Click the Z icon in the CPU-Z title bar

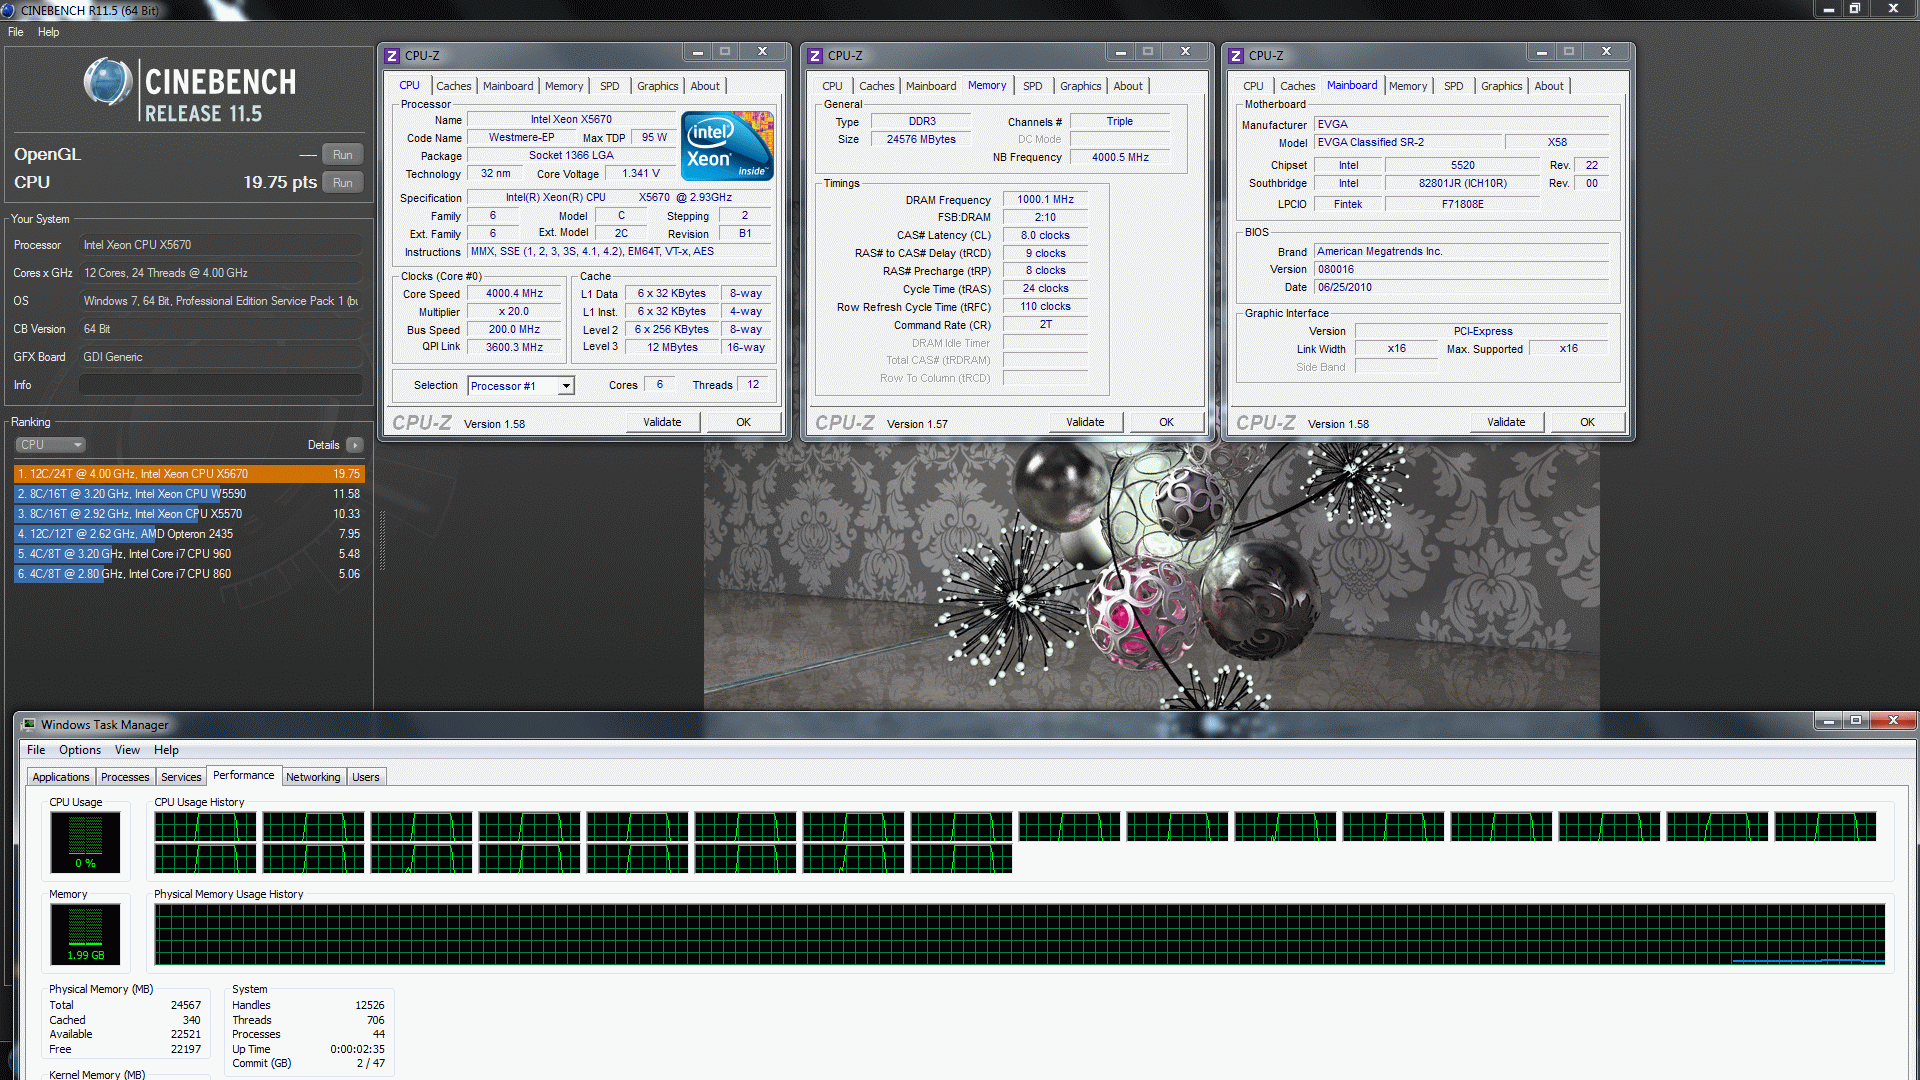point(392,55)
